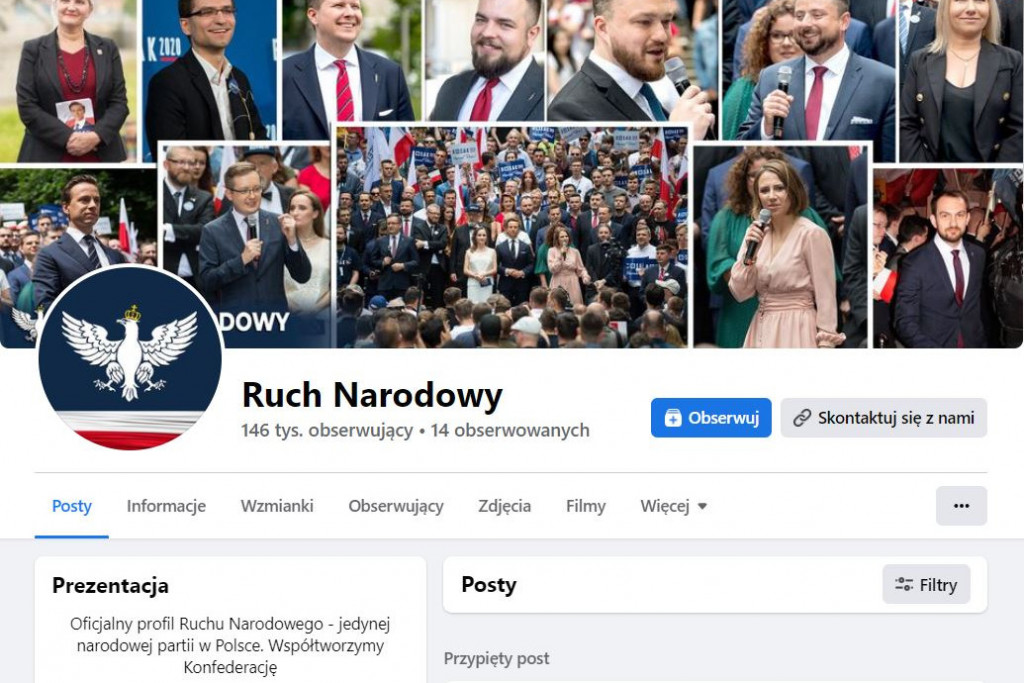Click the 14 obserwowanych link
This screenshot has width=1024, height=683.
tap(510, 430)
